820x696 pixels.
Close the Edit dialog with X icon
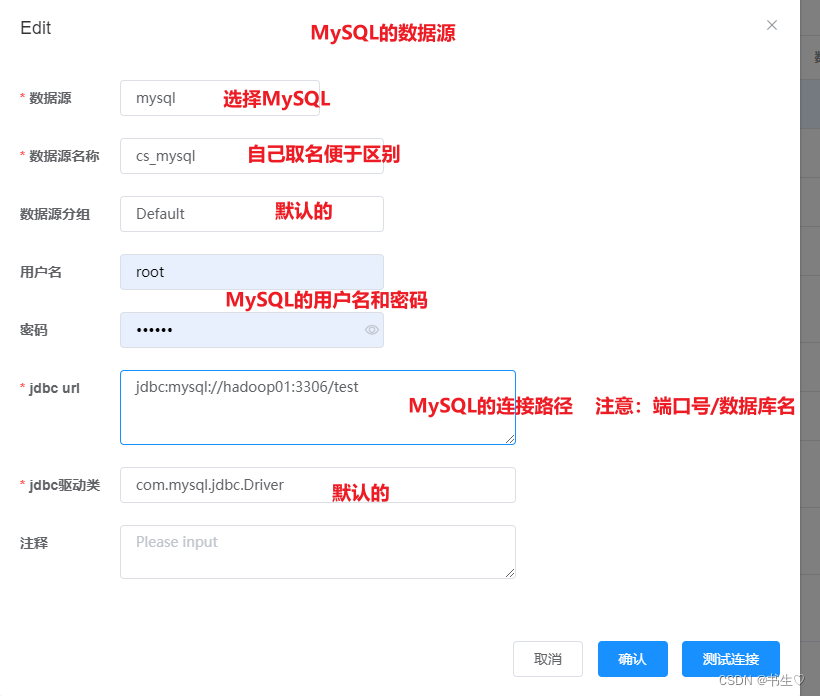point(771,25)
